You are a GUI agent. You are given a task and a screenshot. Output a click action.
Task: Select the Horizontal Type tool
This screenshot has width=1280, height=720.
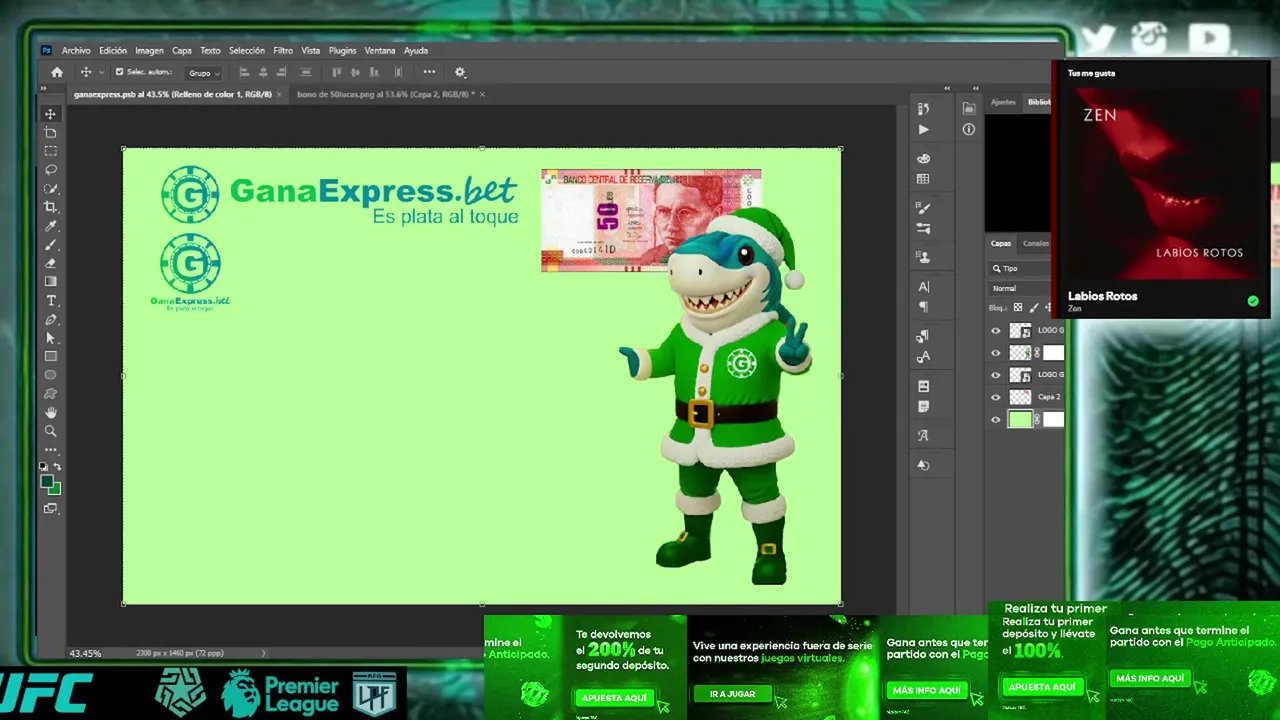point(50,301)
